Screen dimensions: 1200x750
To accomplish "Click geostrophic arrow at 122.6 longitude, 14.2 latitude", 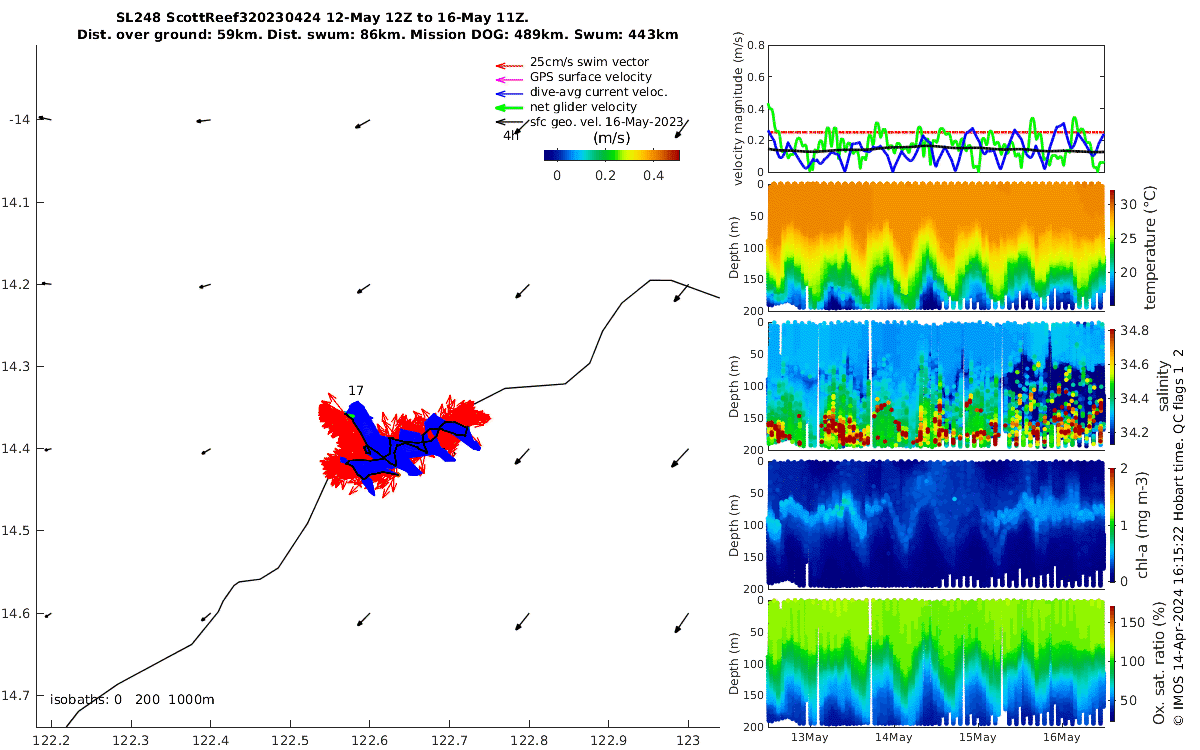I will point(364,289).
